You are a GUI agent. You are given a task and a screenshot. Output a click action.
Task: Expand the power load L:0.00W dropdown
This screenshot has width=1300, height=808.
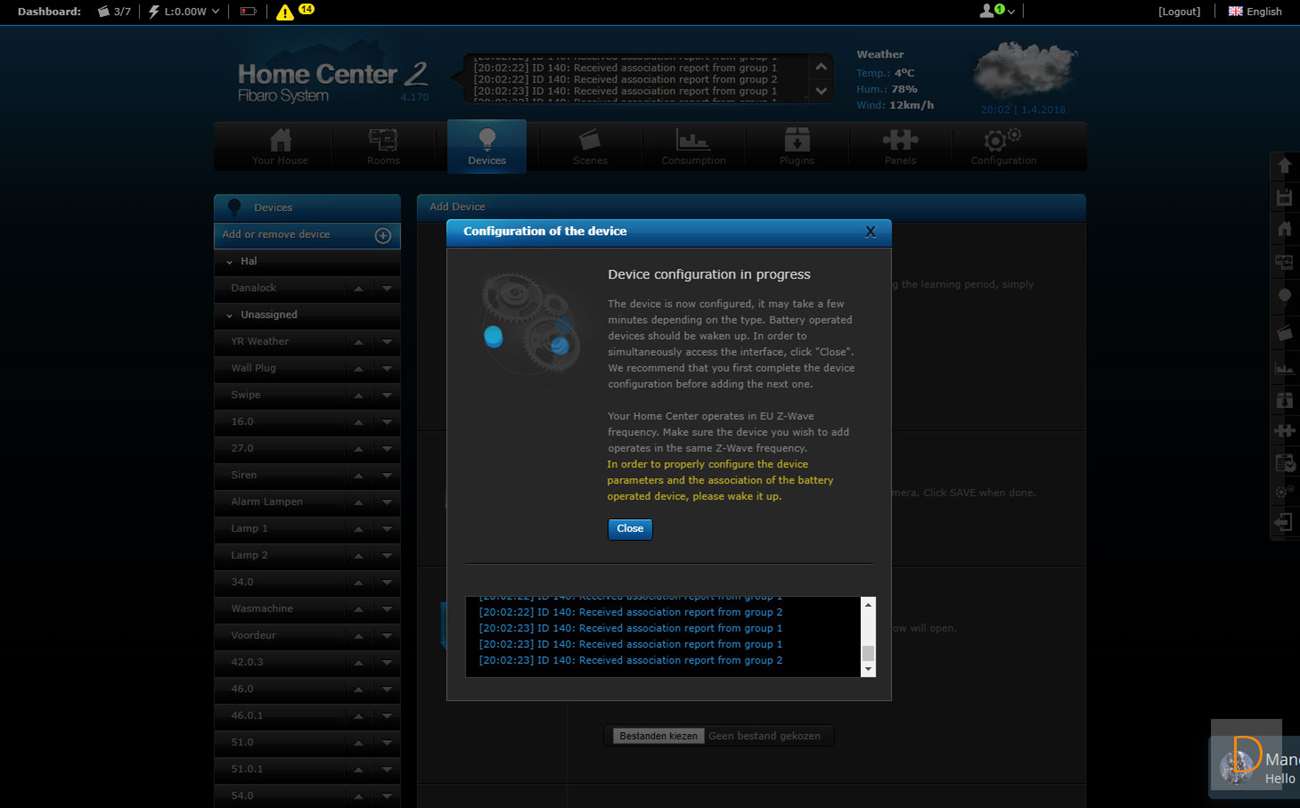[x=184, y=12]
